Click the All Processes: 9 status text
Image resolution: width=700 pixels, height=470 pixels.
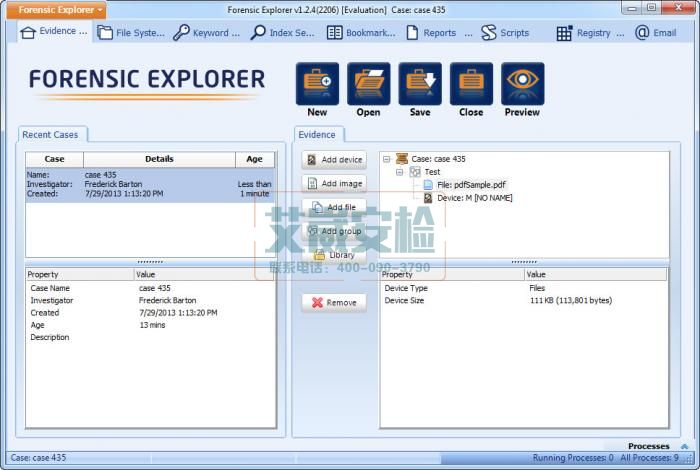tap(649, 458)
